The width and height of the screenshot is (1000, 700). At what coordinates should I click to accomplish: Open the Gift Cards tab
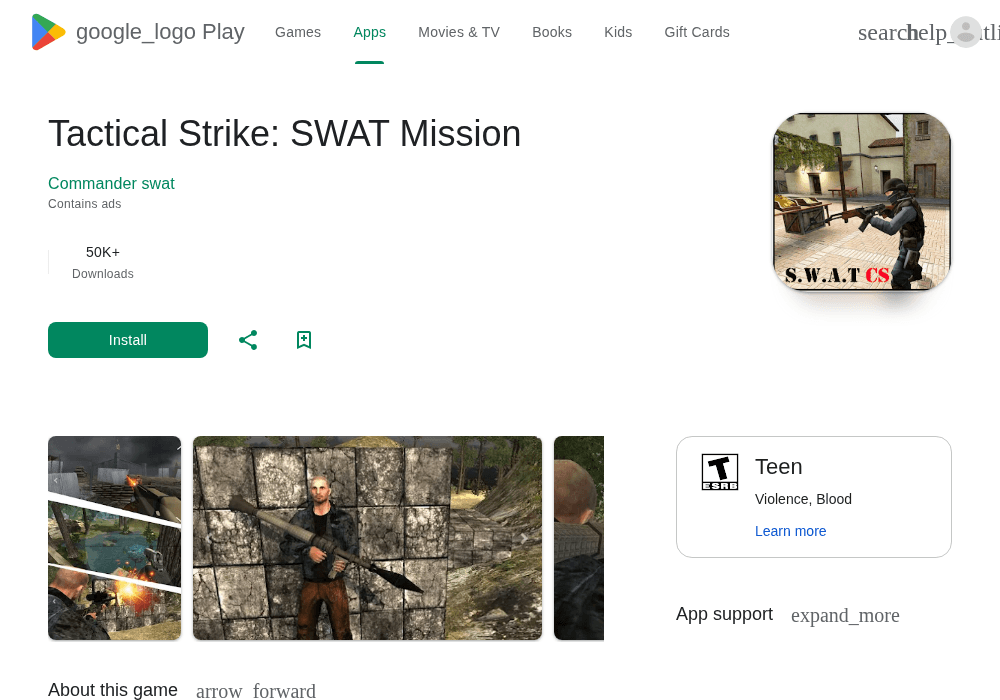[x=696, y=32]
